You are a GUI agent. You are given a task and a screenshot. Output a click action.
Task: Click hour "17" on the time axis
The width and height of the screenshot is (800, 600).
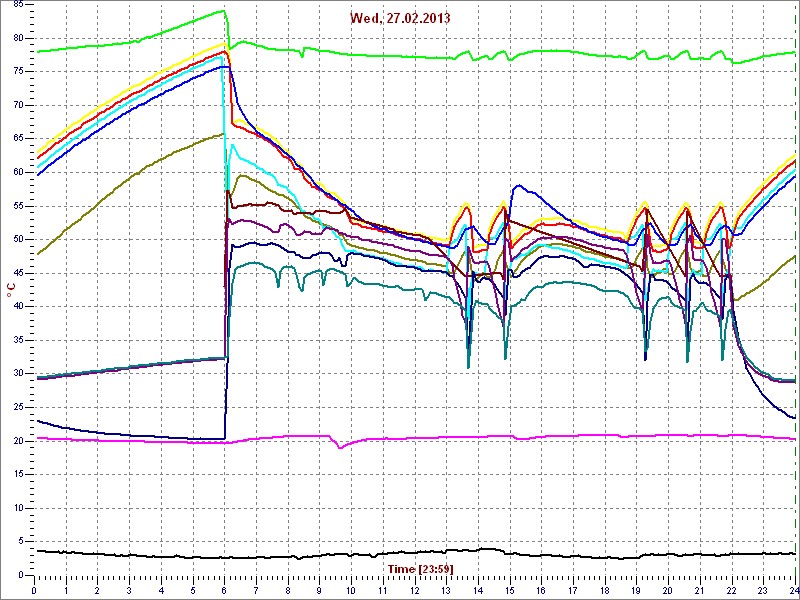click(573, 590)
